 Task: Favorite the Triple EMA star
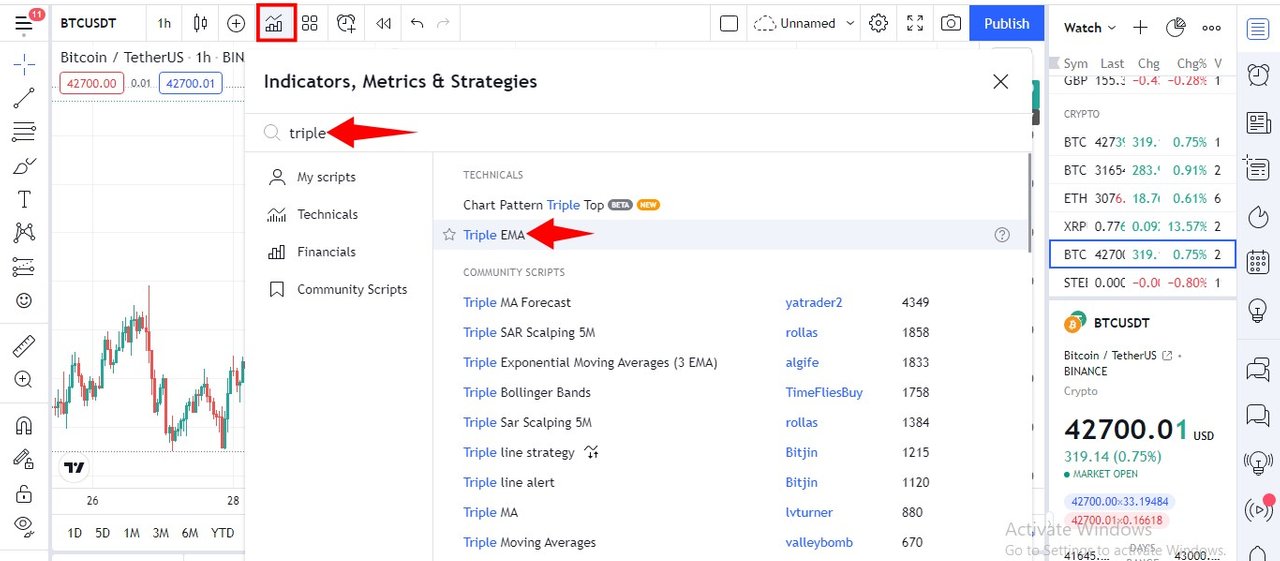449,235
